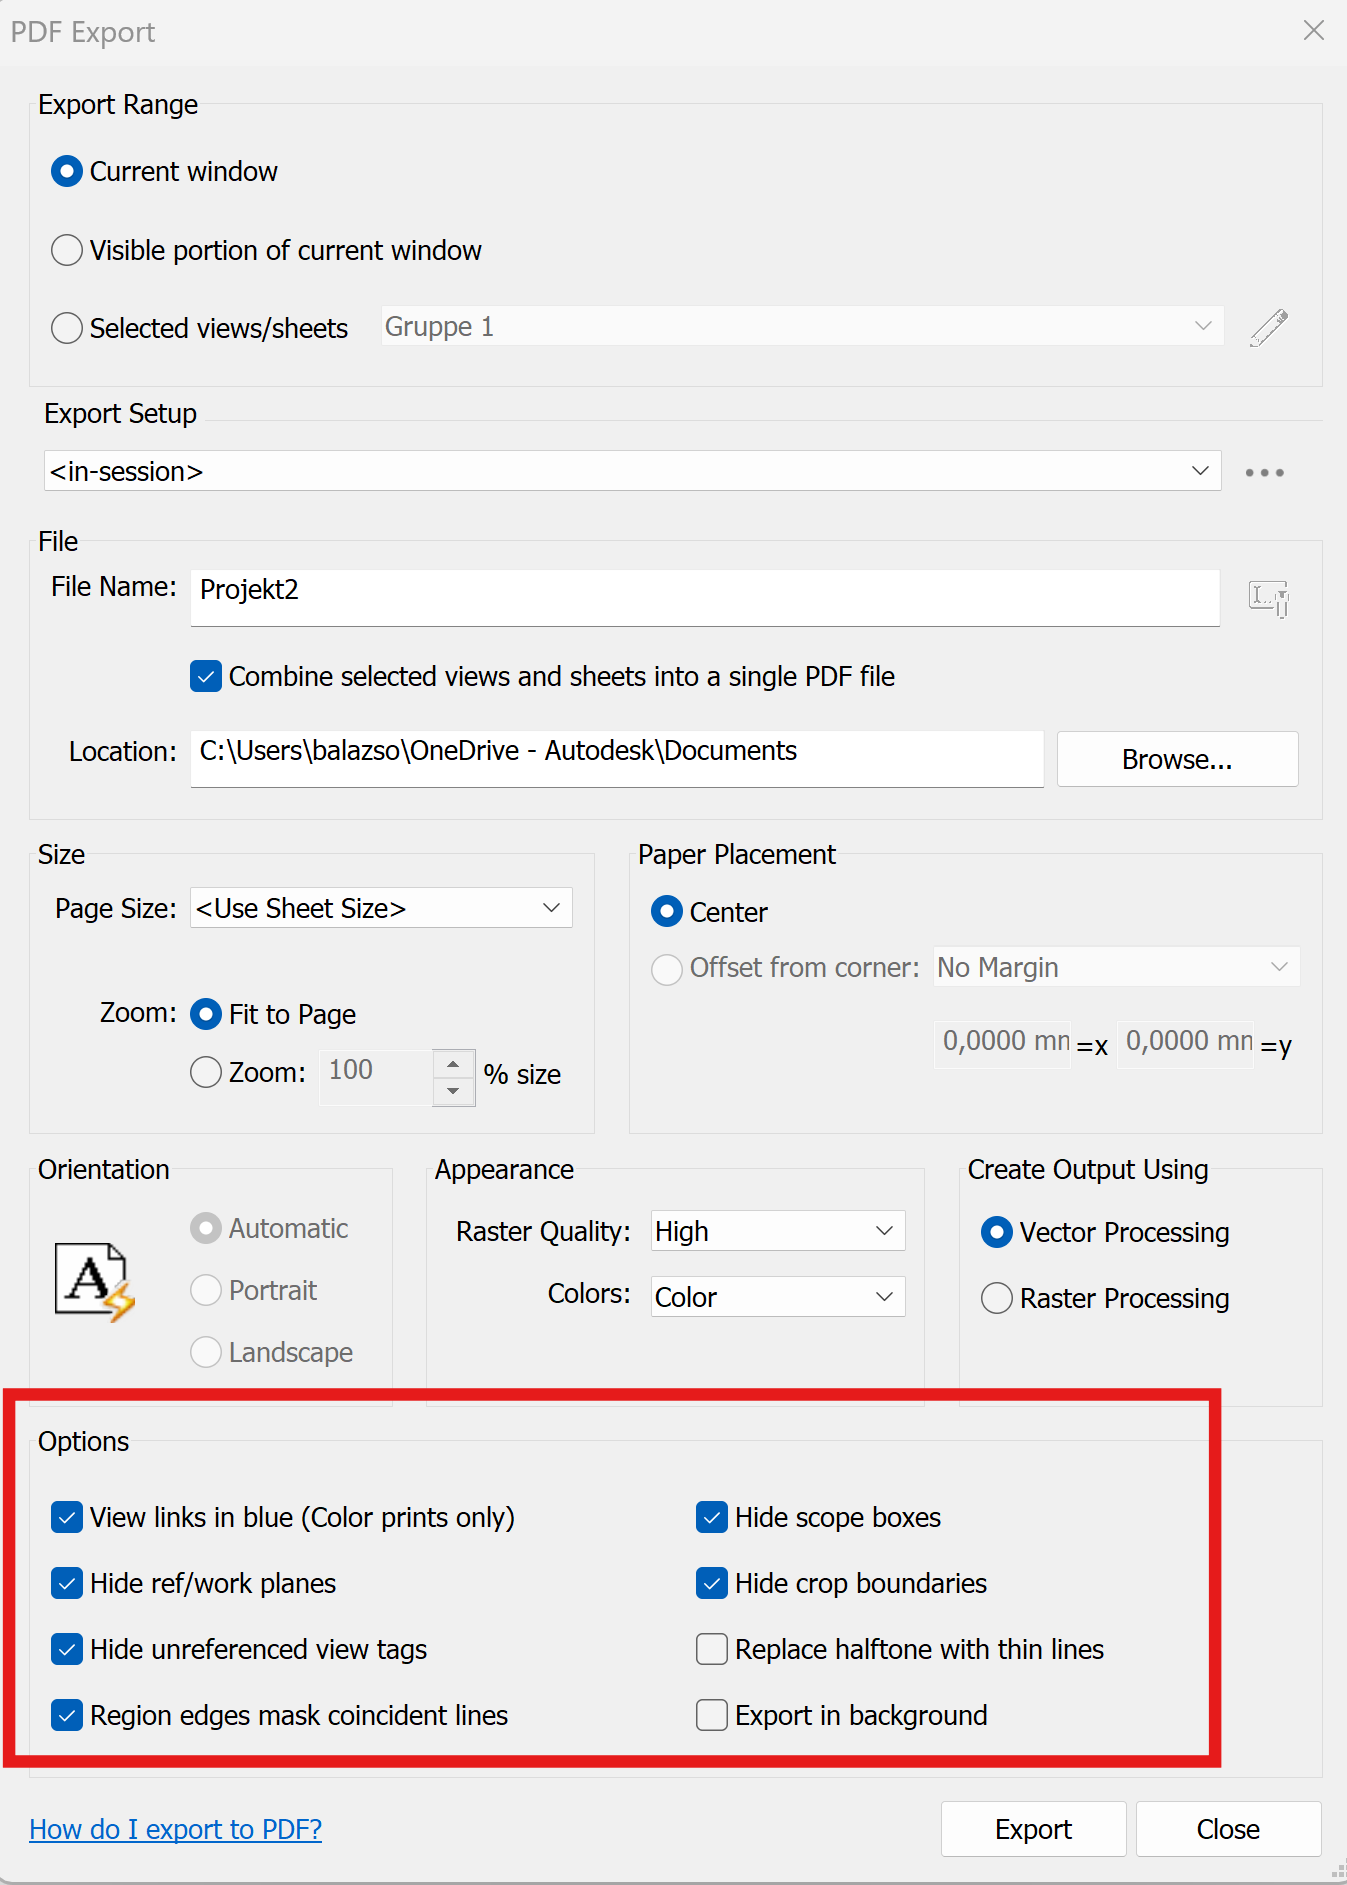
Task: Close the PDF Export dialog with X
Action: (x=1313, y=31)
